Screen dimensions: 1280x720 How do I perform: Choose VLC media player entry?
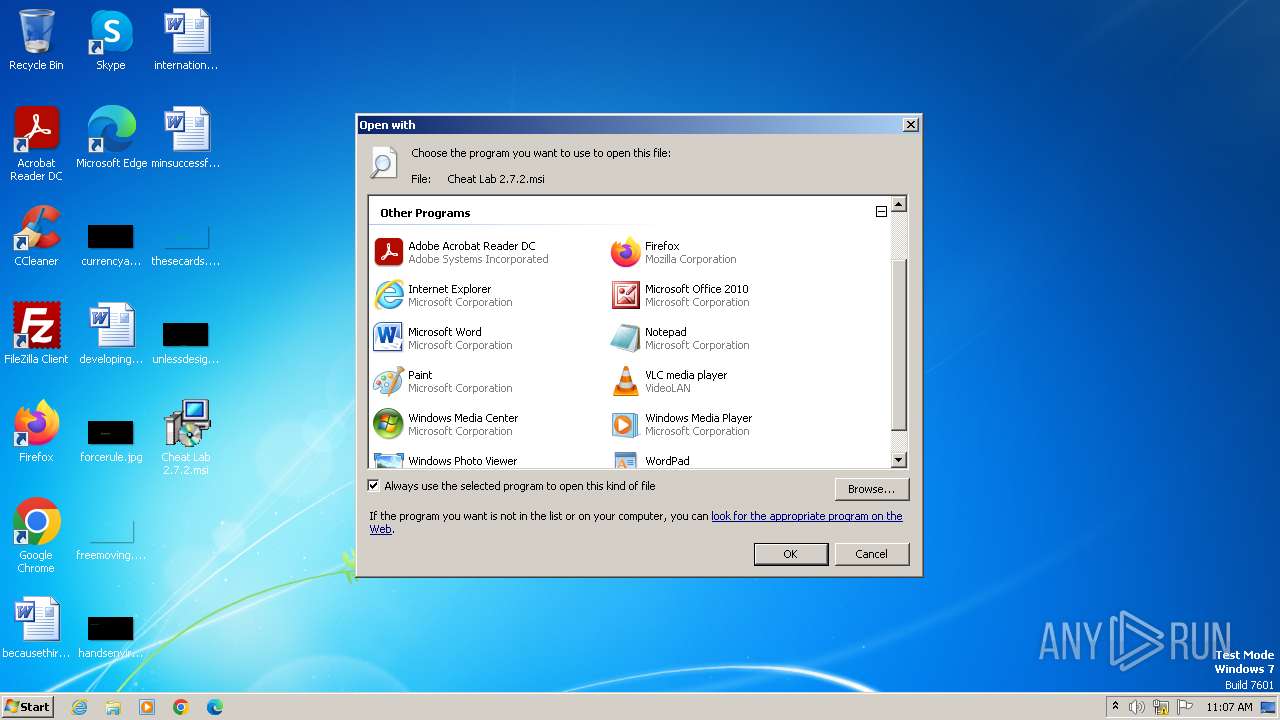(x=669, y=381)
